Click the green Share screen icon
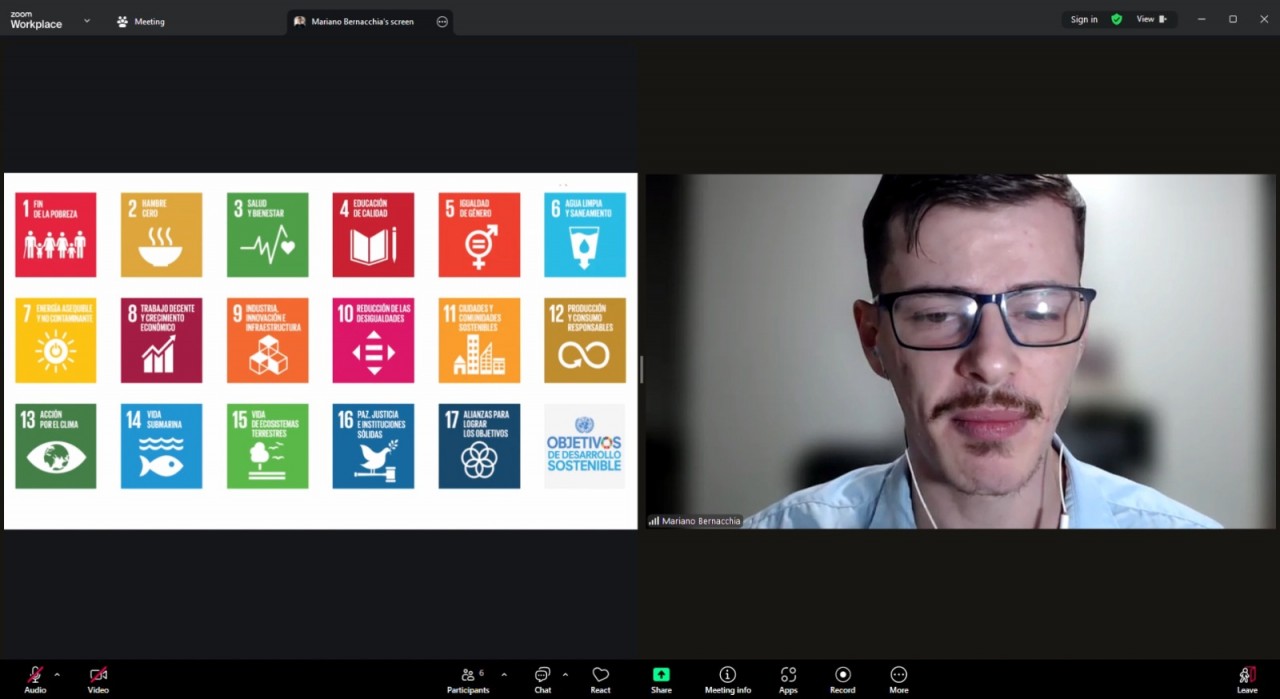Image resolution: width=1280 pixels, height=699 pixels. click(661, 676)
